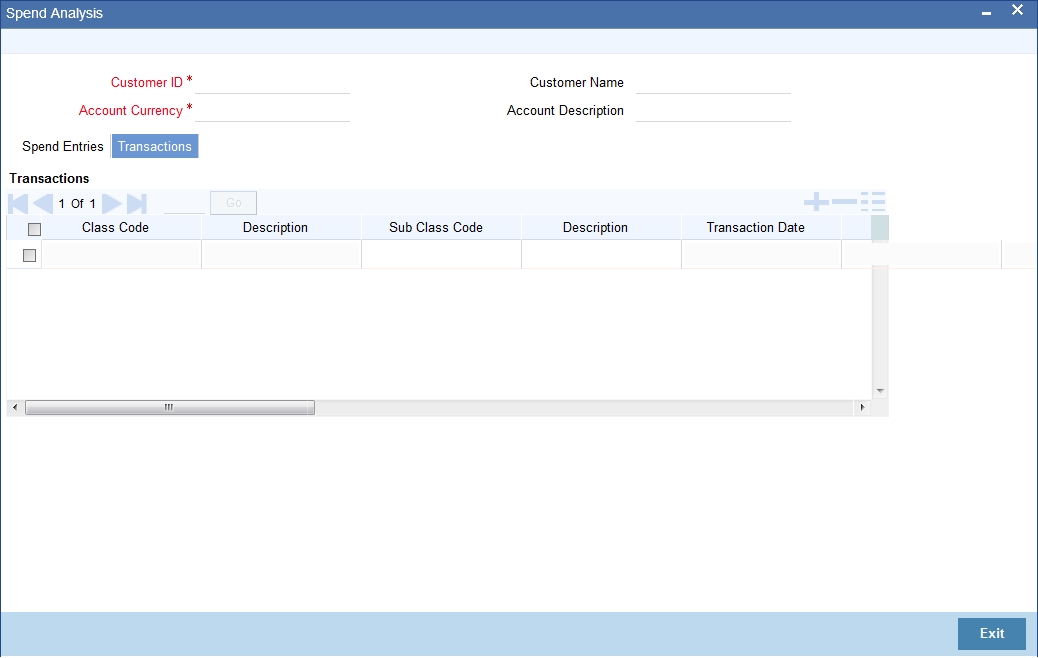Image resolution: width=1038 pixels, height=658 pixels.
Task: Add a new row with plus icon
Action: (816, 202)
